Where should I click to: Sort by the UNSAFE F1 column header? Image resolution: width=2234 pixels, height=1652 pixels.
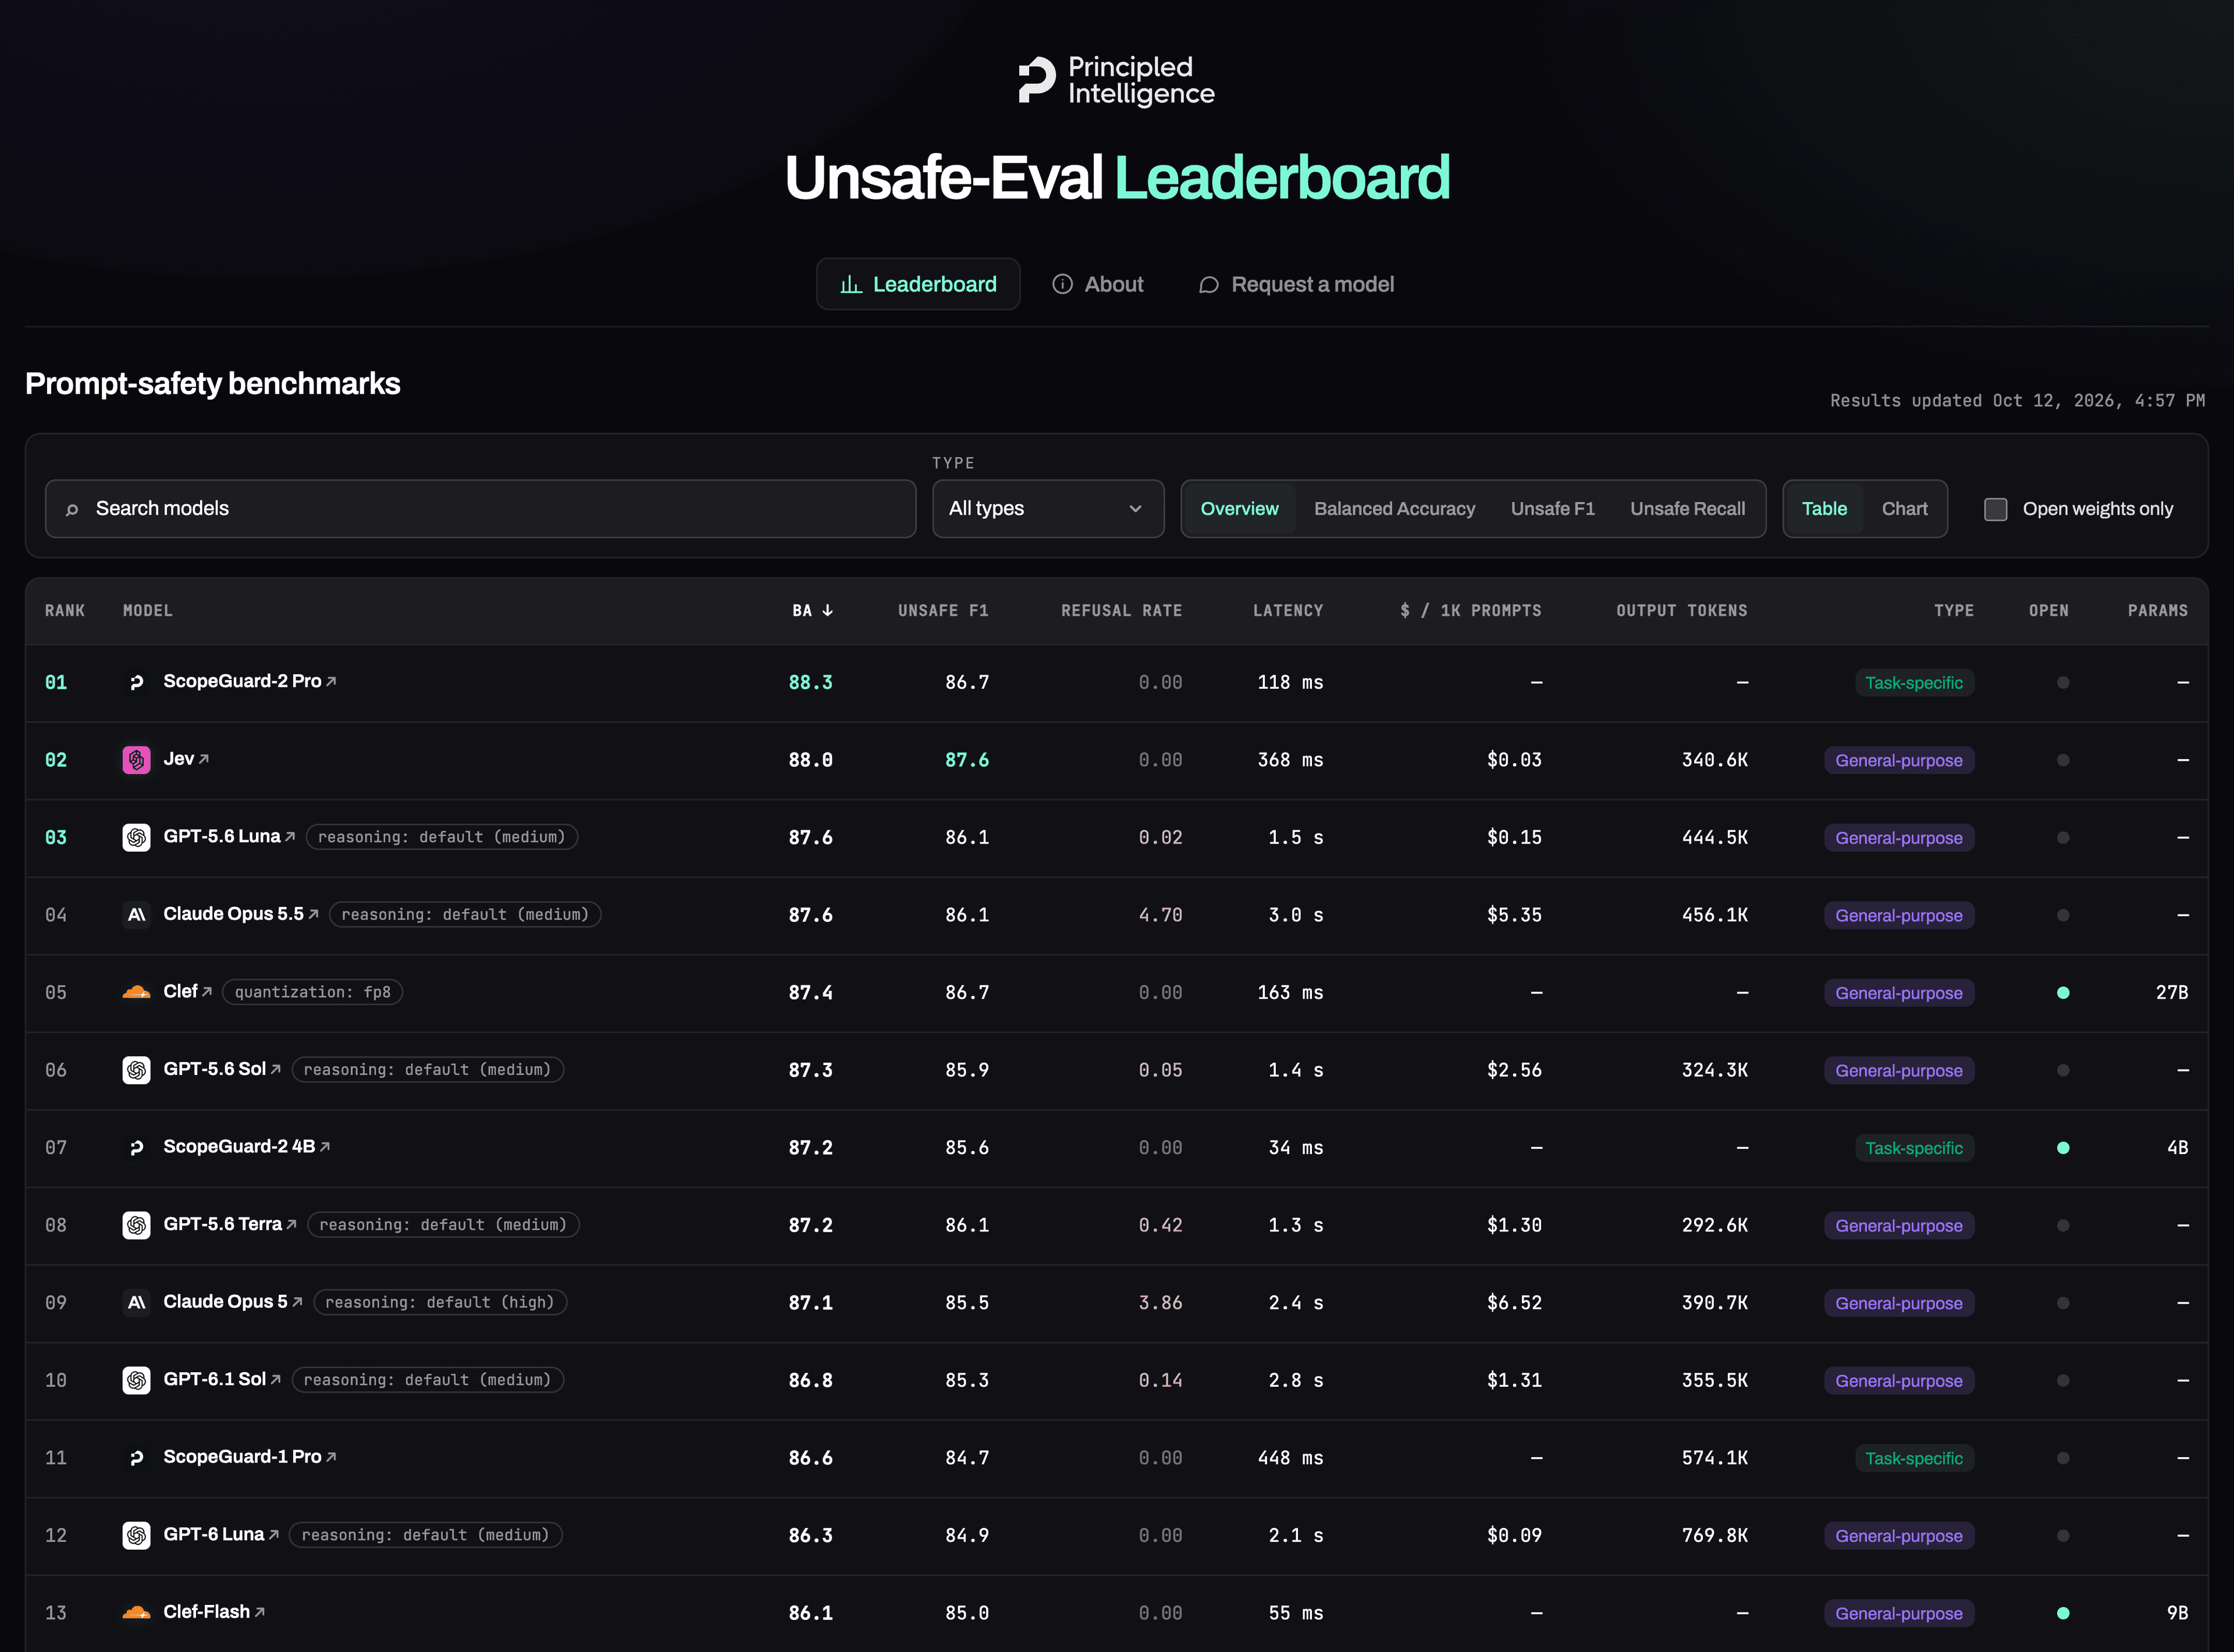(x=942, y=610)
